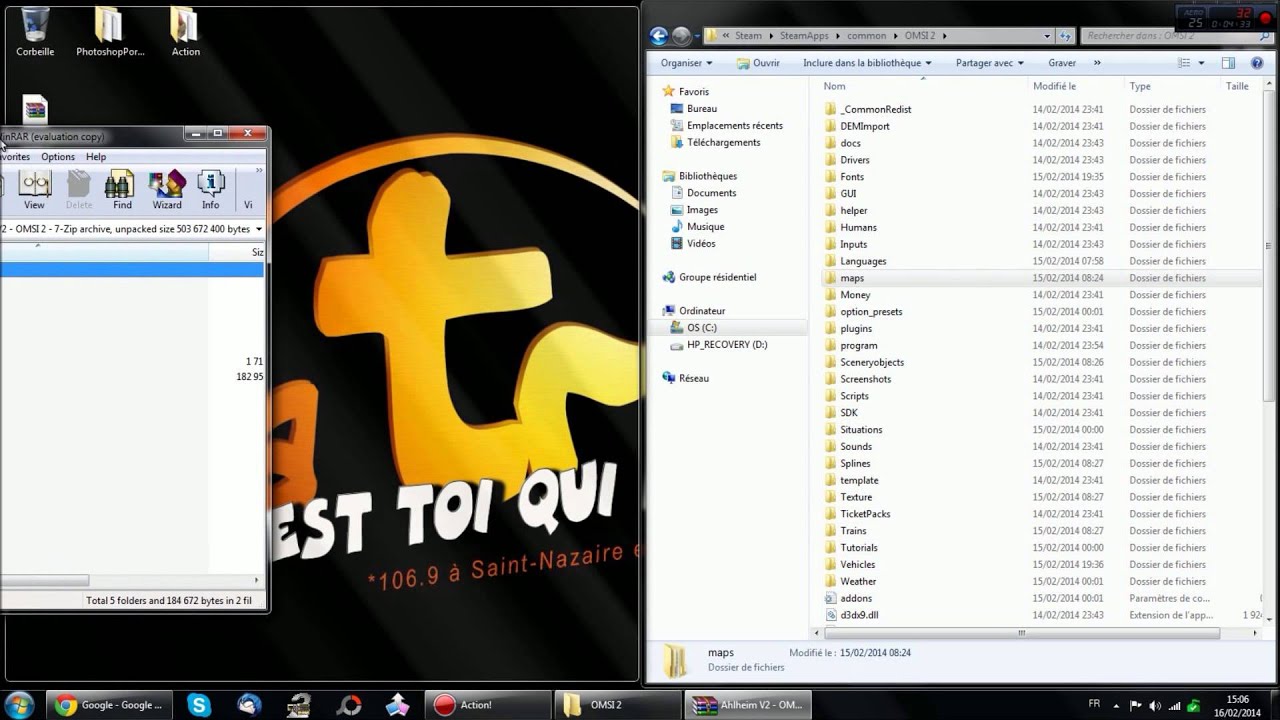Screen dimensions: 1280x720
Task: Click the Explorer Back arrow button
Action: [x=658, y=36]
